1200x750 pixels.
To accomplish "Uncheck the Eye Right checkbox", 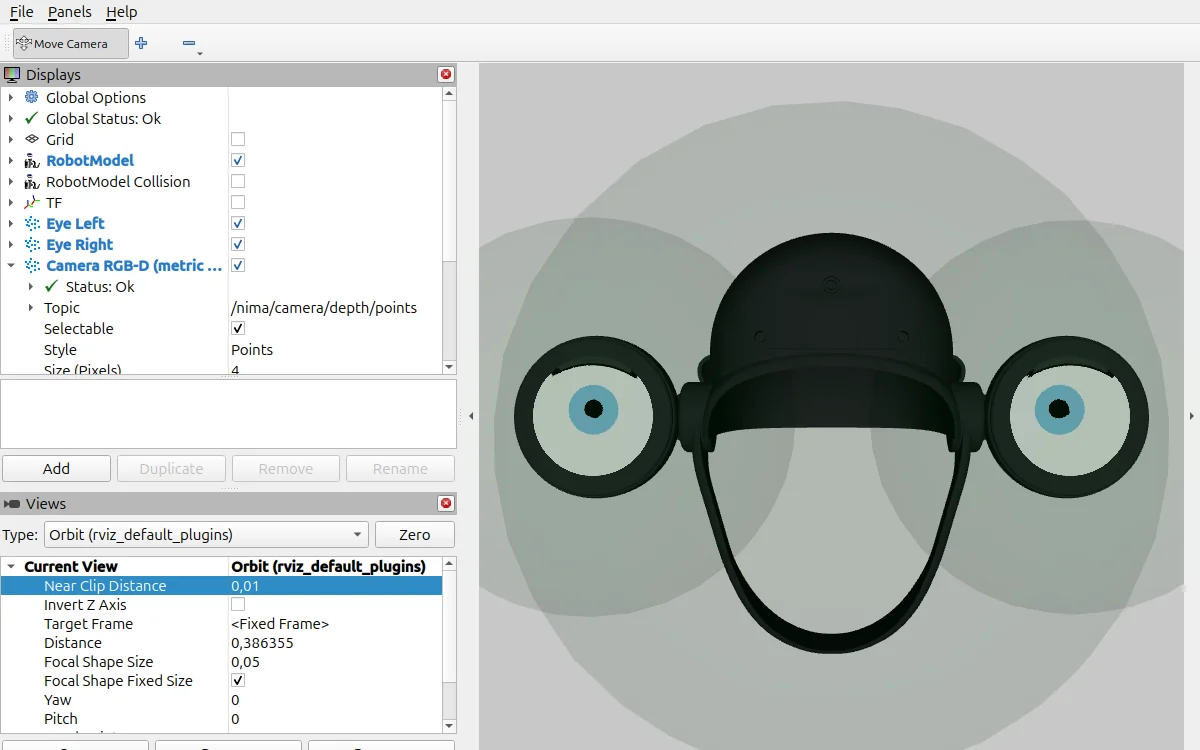I will [x=238, y=244].
